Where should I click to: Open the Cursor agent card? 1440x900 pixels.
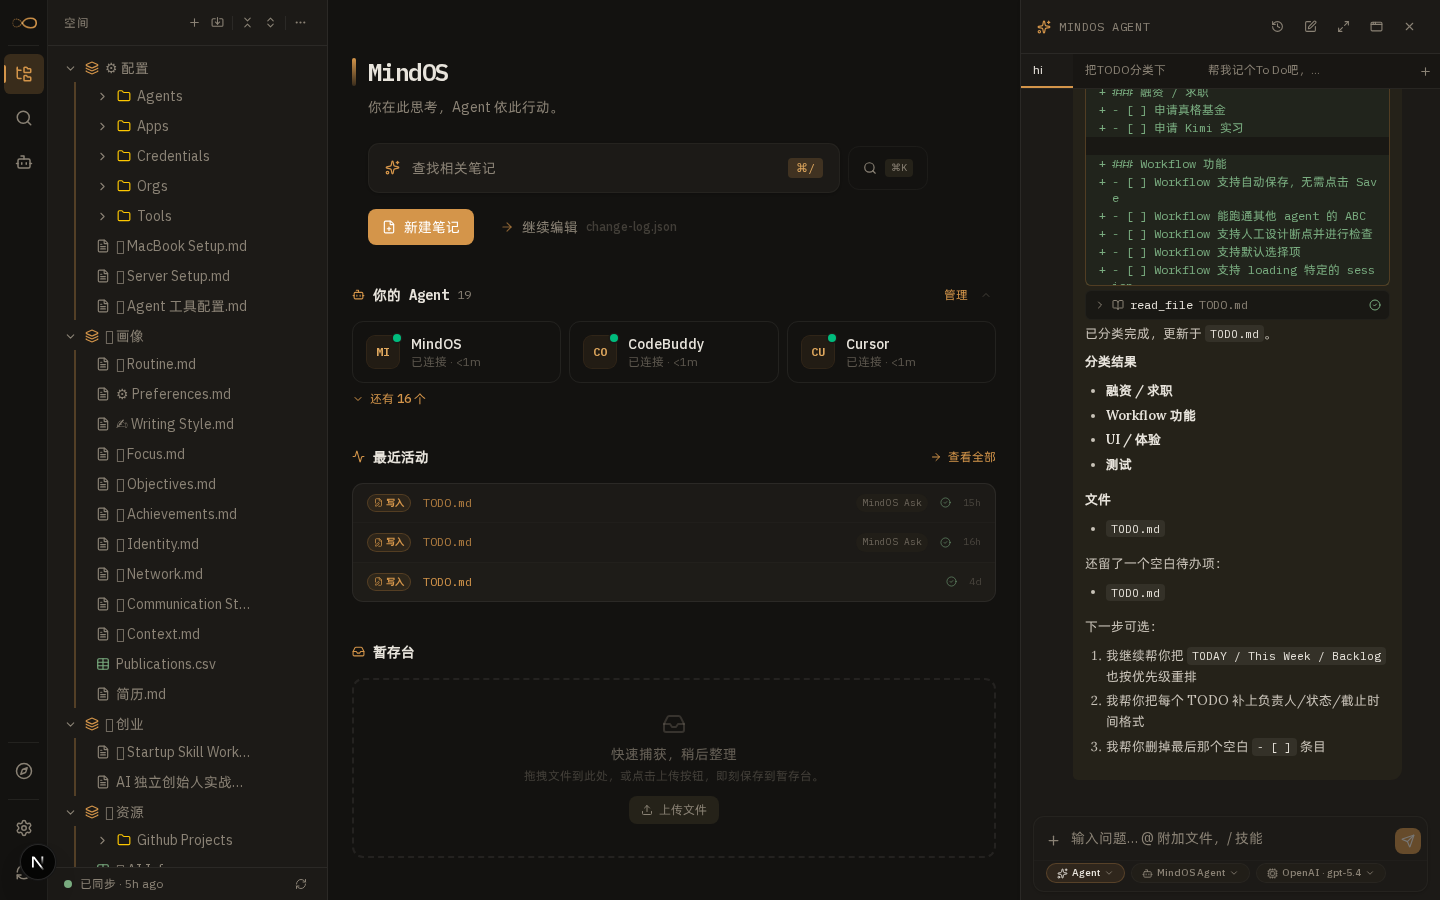[x=891, y=352]
